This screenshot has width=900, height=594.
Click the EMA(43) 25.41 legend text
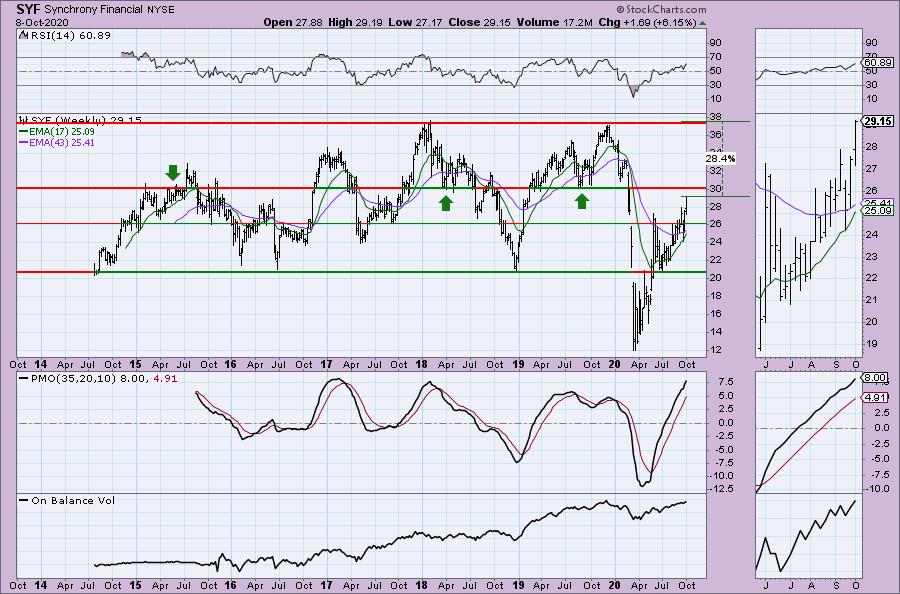(63, 143)
